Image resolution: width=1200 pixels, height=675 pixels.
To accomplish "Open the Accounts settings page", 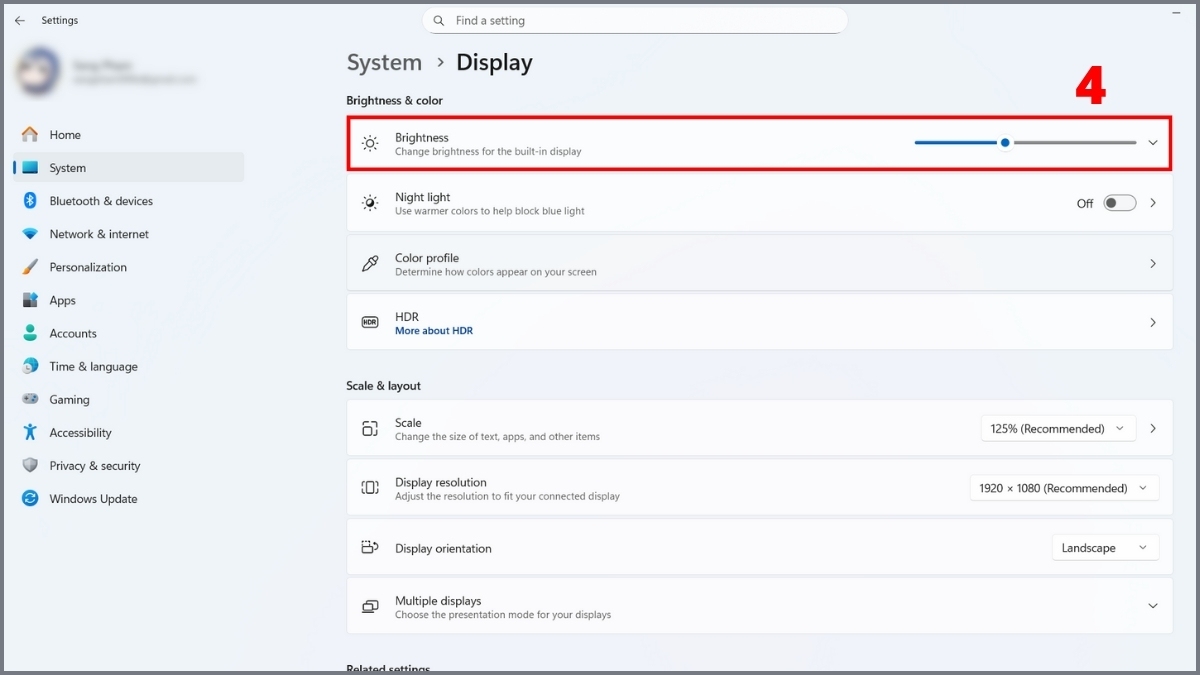I will [x=73, y=334].
